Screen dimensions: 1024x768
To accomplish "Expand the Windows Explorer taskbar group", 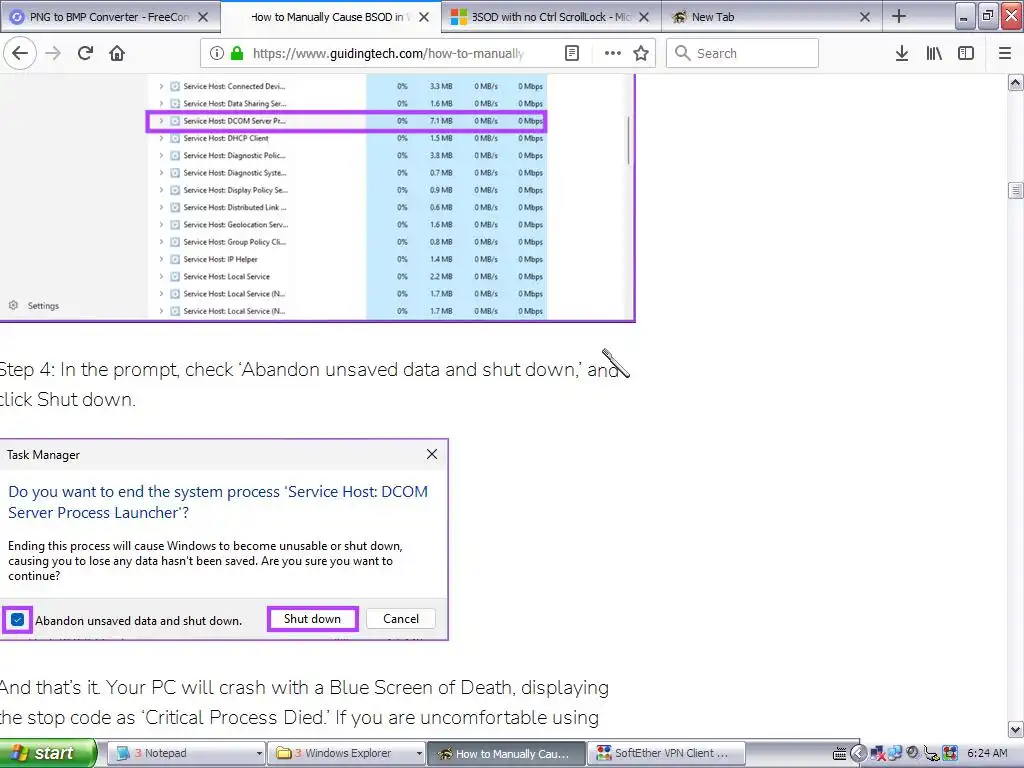I will pyautogui.click(x=345, y=753).
